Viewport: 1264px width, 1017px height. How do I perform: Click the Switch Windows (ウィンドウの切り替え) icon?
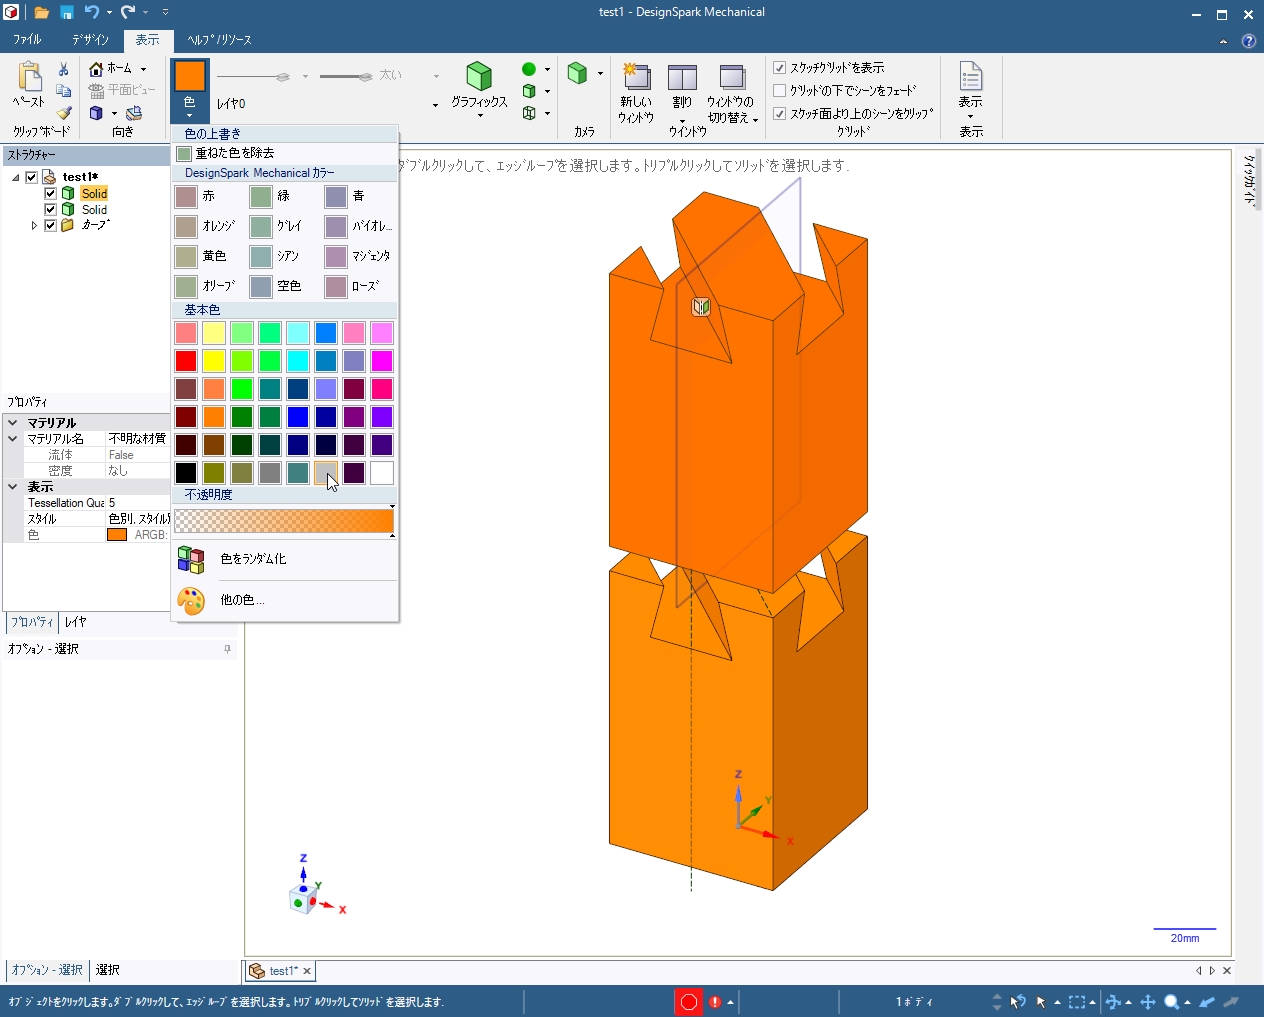(732, 77)
